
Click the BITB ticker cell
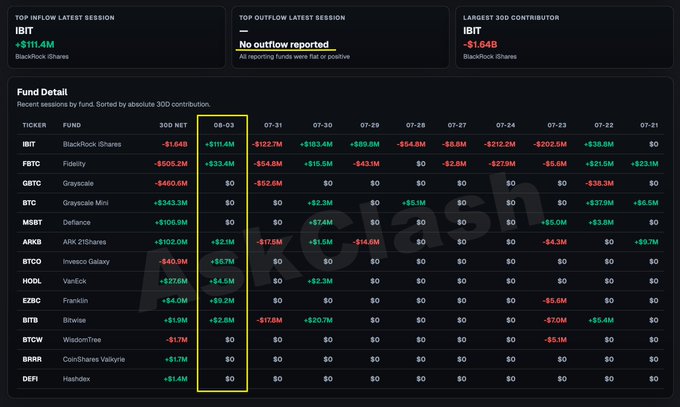click(30, 320)
